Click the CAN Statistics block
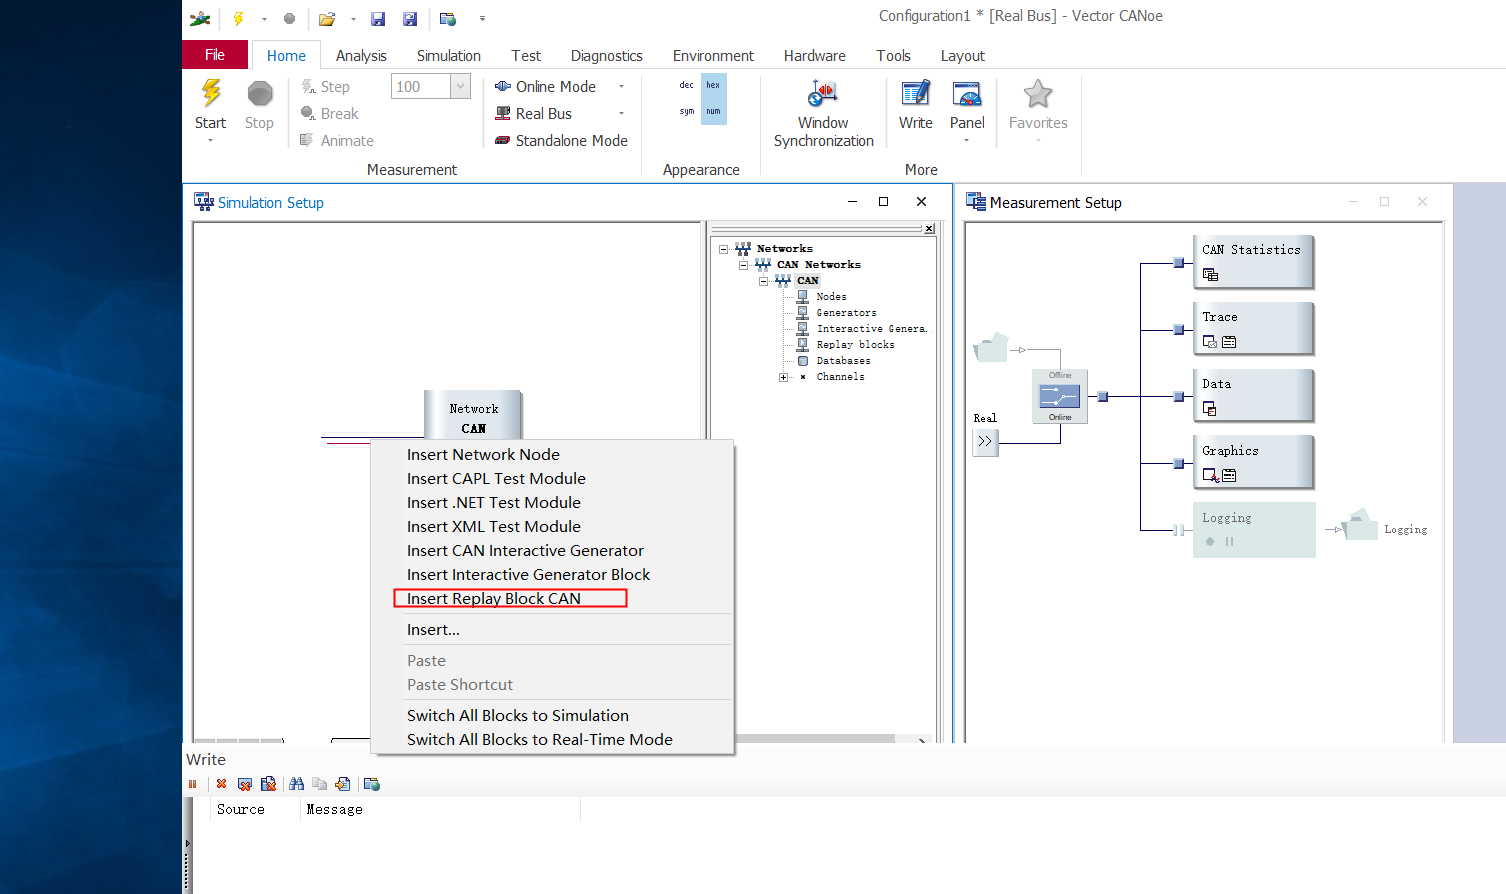 [x=1253, y=262]
